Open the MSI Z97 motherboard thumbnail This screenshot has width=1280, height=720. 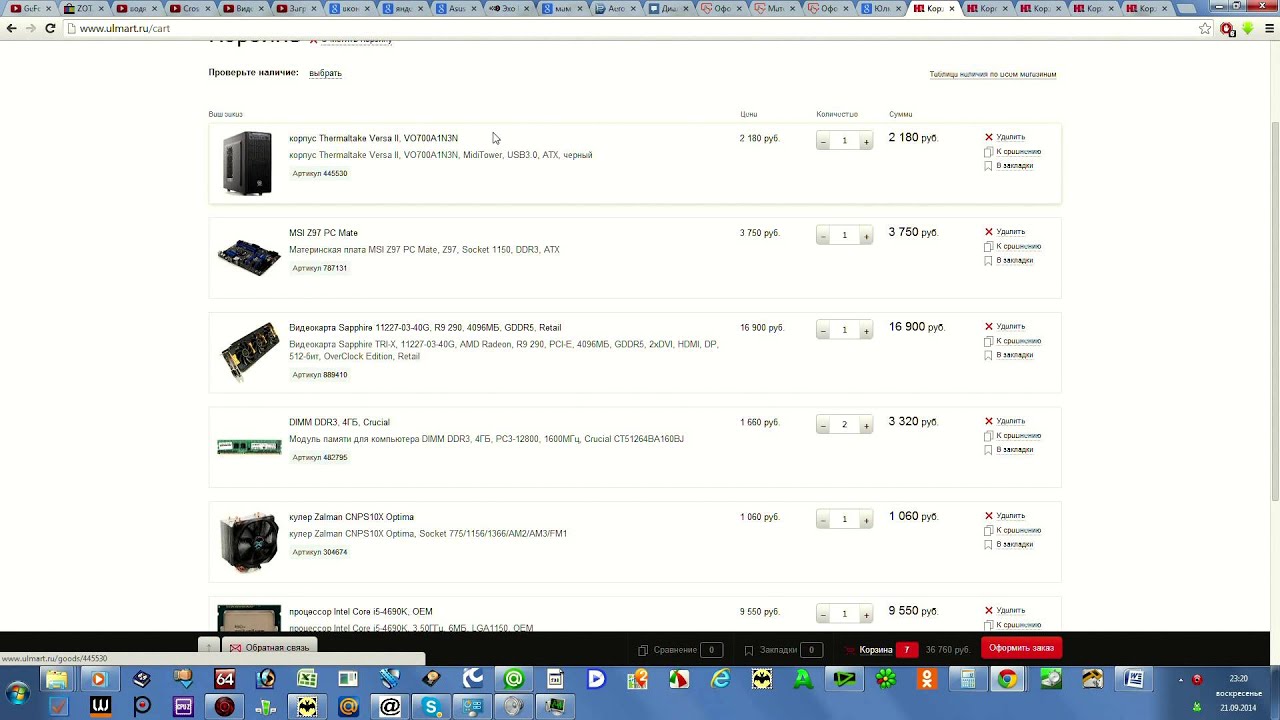click(249, 256)
